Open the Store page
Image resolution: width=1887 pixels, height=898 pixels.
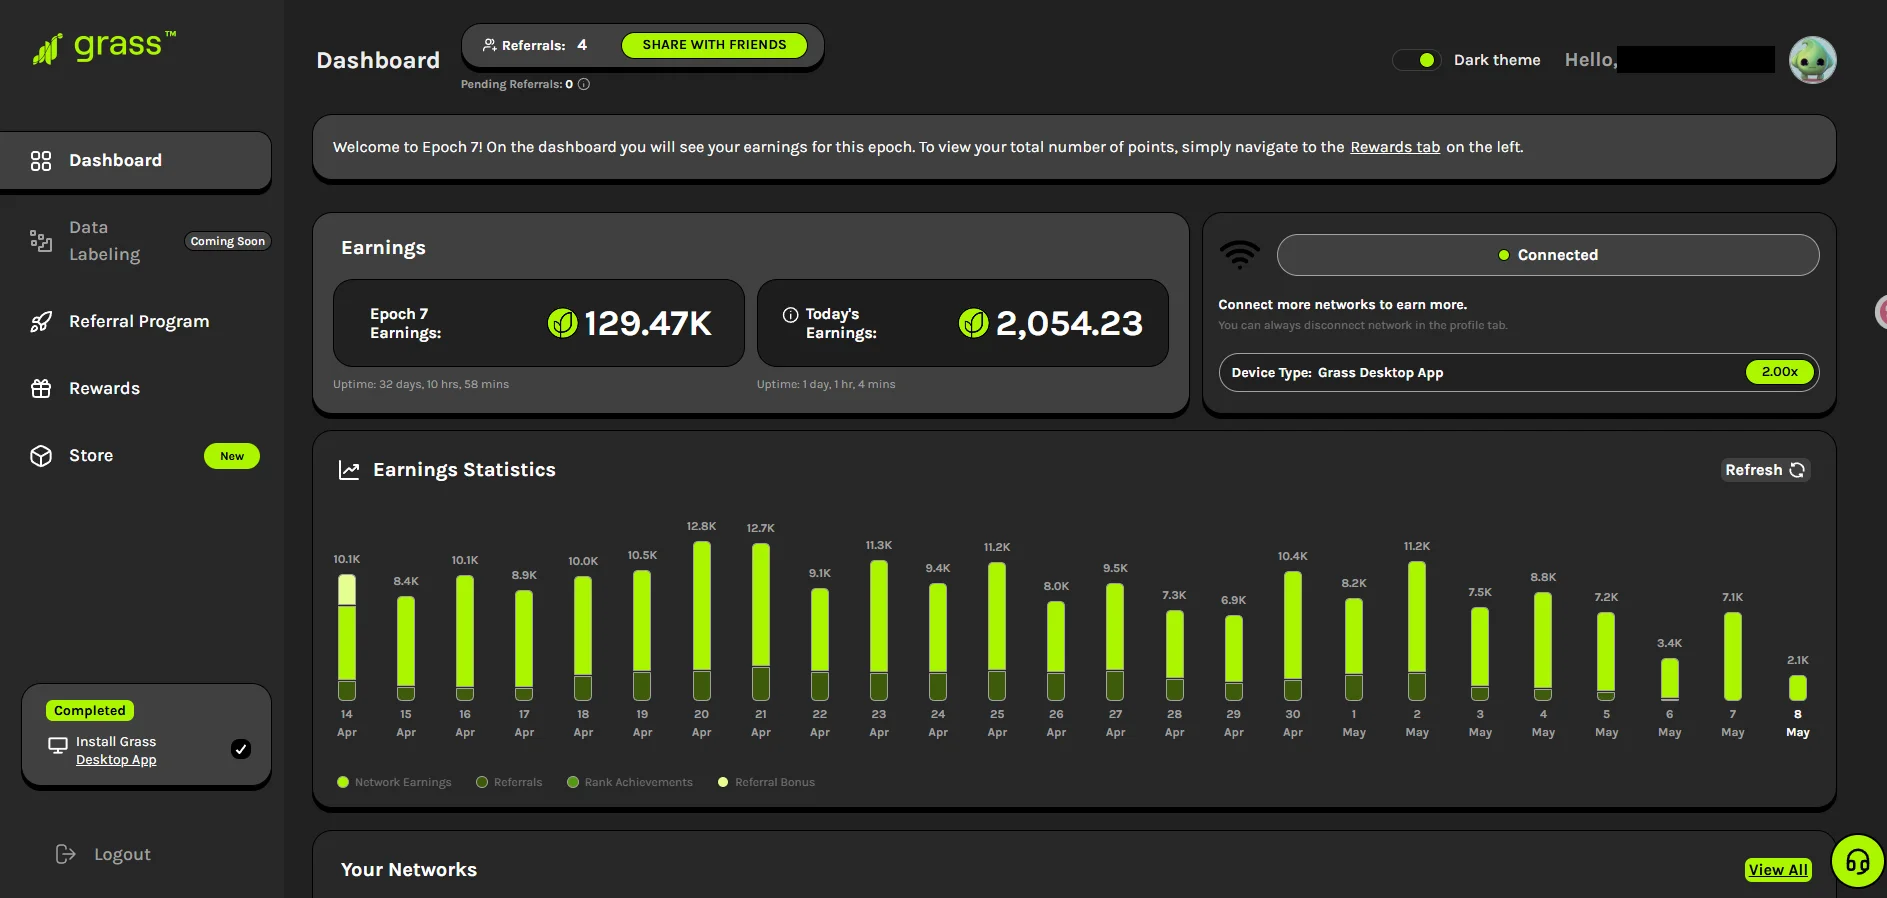coord(91,455)
